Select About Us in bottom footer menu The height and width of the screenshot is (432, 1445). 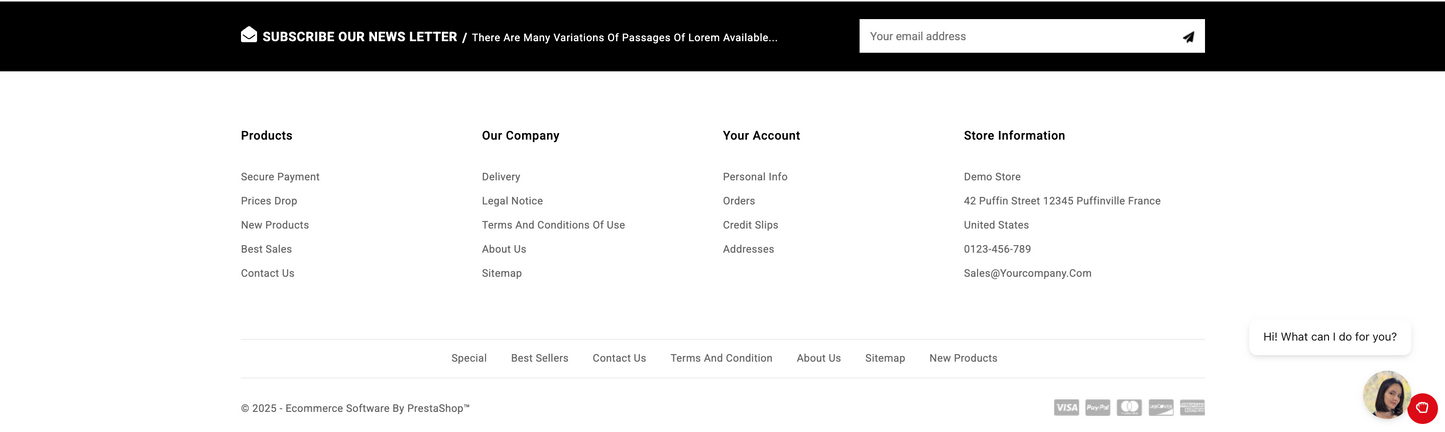point(819,358)
